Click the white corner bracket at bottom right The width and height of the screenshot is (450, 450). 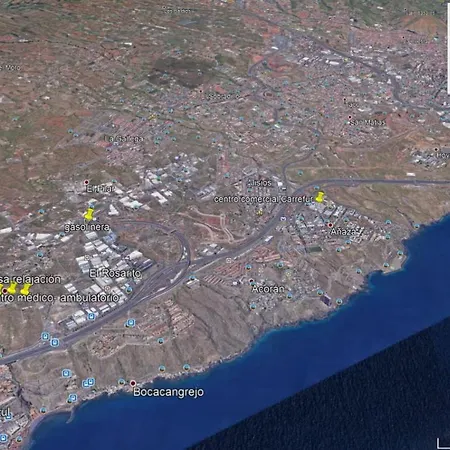click(x=443, y=444)
